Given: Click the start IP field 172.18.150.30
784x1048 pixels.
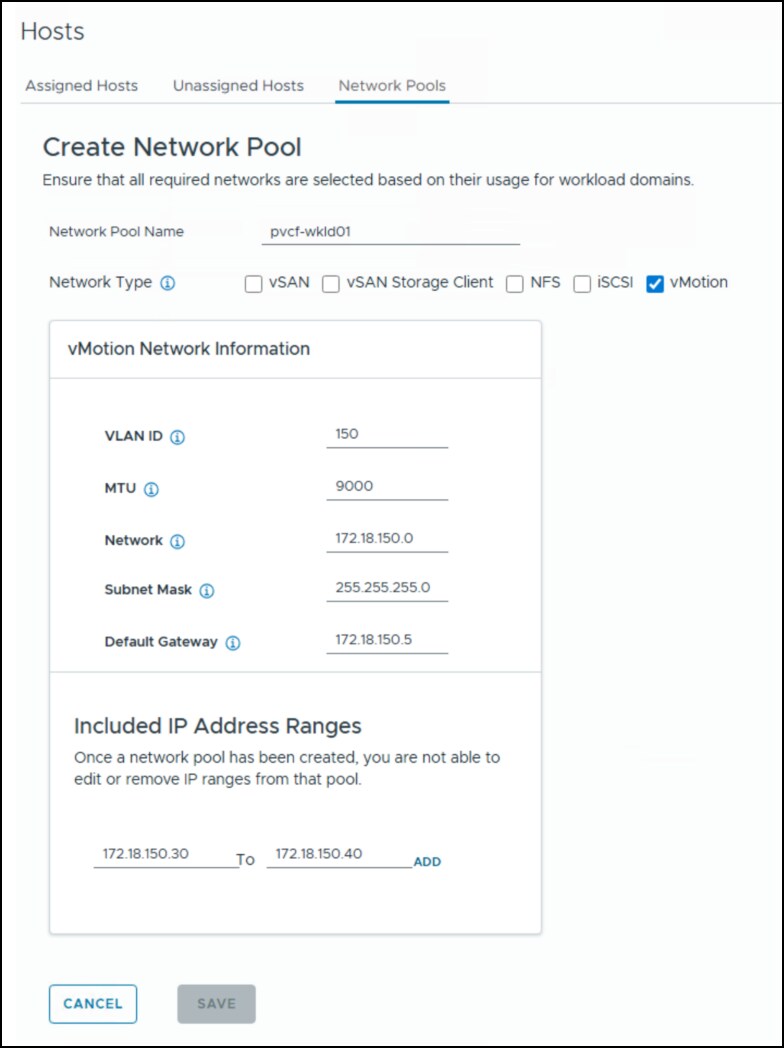Looking at the screenshot, I should click(166, 855).
